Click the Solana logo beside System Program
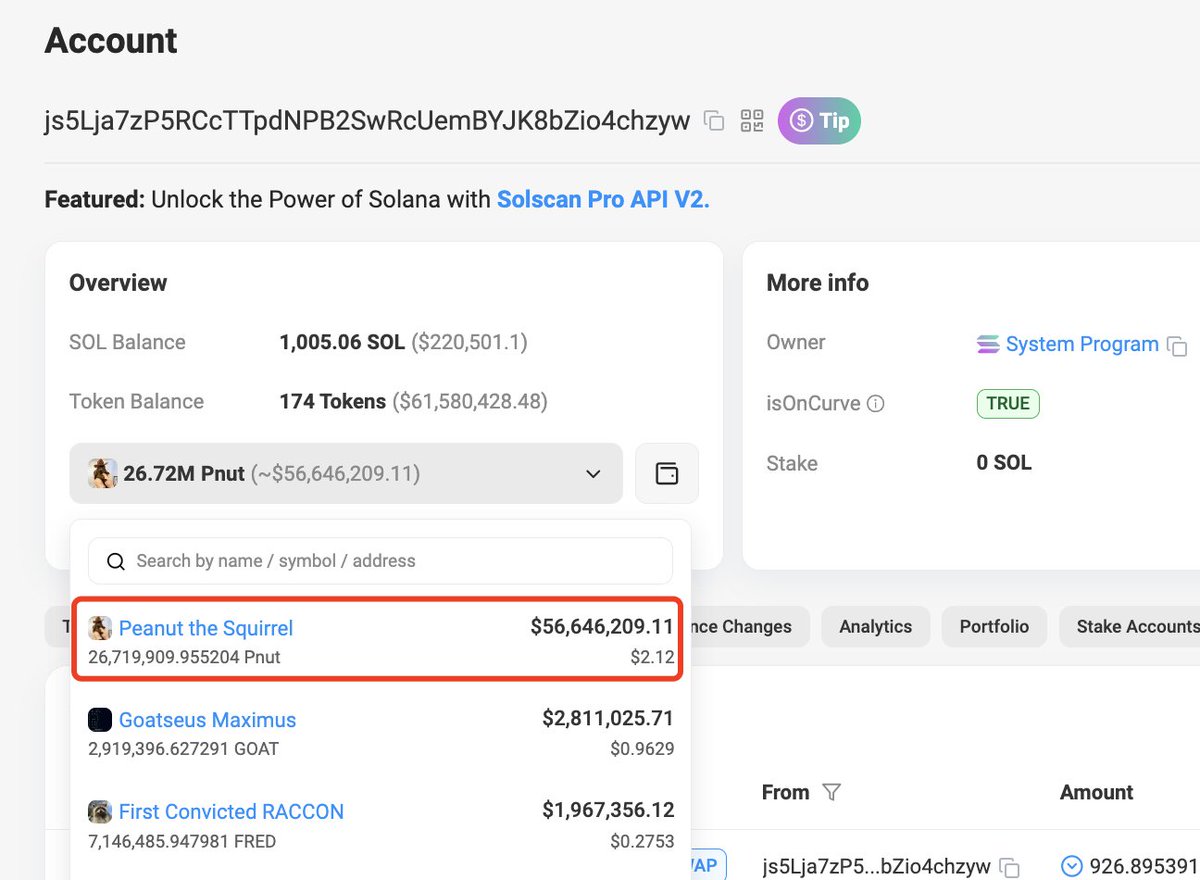 pyautogui.click(x=988, y=344)
